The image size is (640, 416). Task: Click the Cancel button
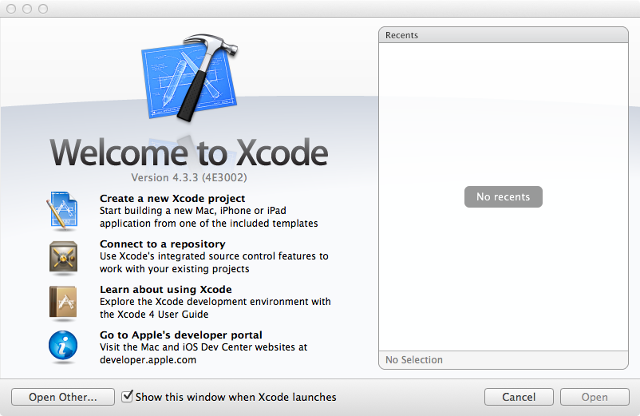[x=519, y=397]
